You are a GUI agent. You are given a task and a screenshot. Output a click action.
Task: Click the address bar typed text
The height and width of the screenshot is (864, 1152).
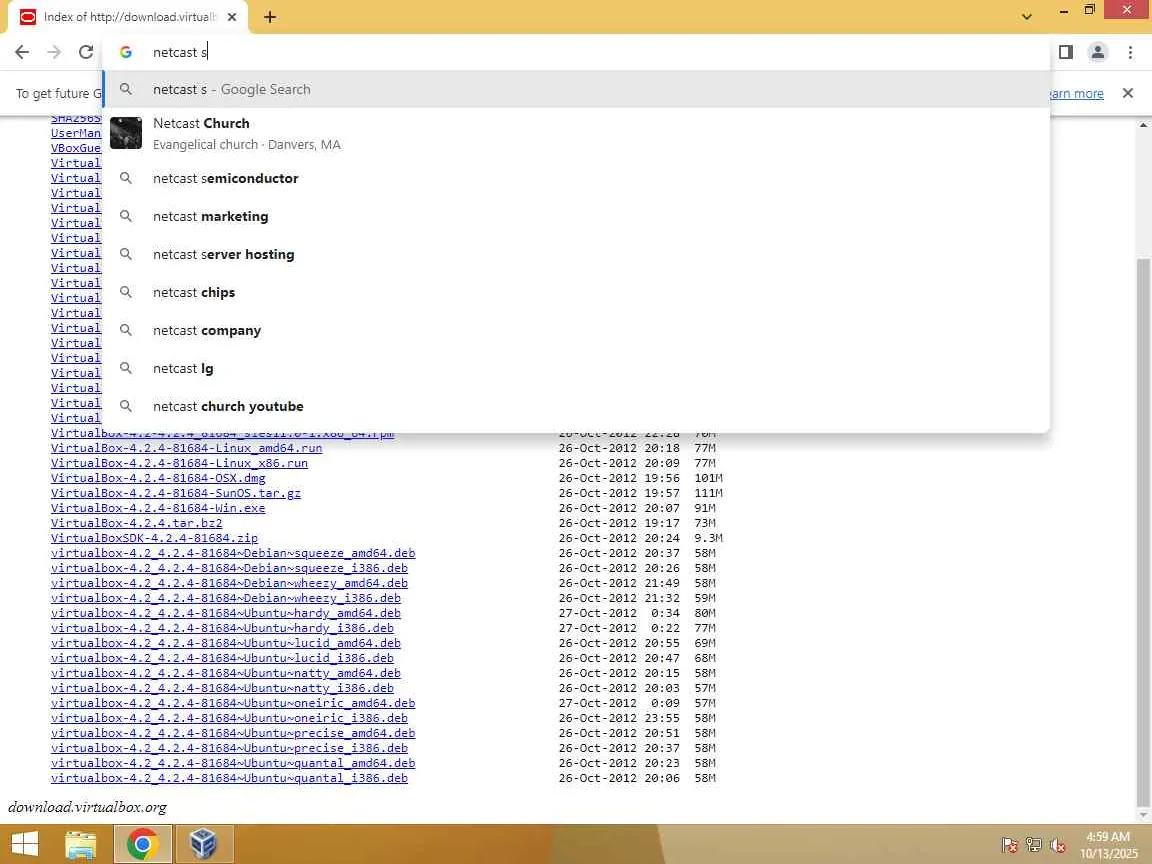[180, 52]
